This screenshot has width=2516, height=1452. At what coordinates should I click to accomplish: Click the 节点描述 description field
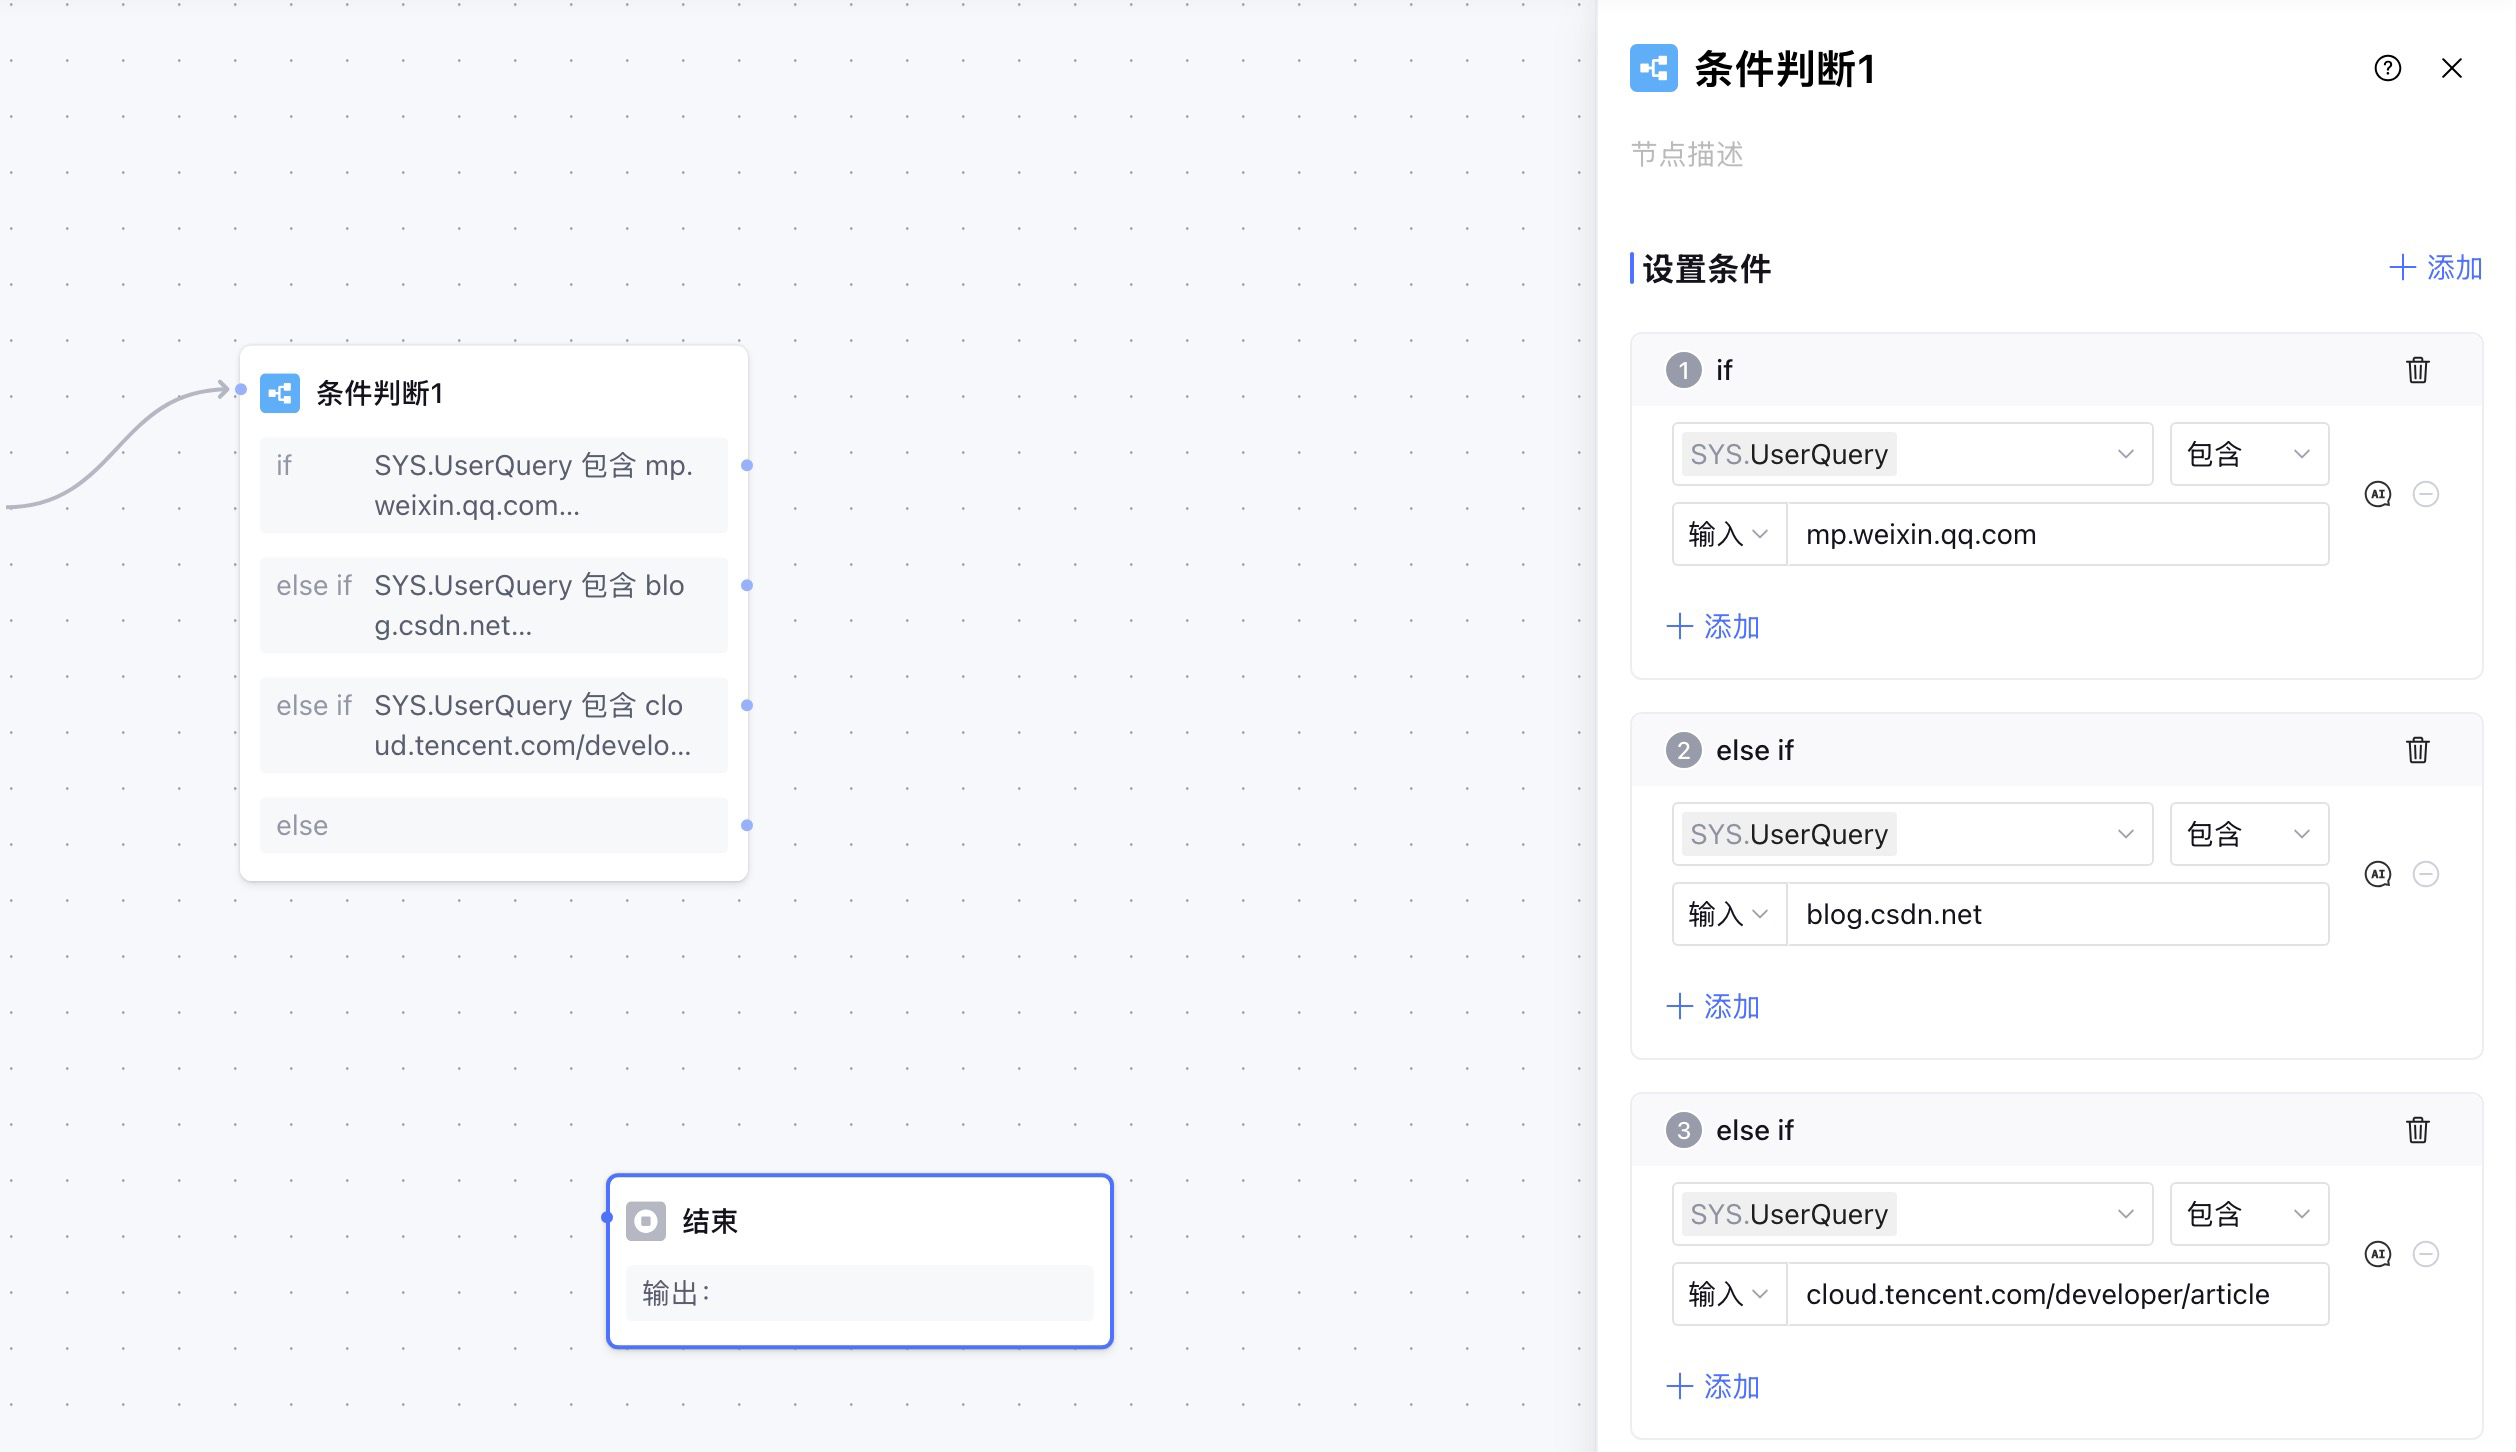[x=1688, y=154]
